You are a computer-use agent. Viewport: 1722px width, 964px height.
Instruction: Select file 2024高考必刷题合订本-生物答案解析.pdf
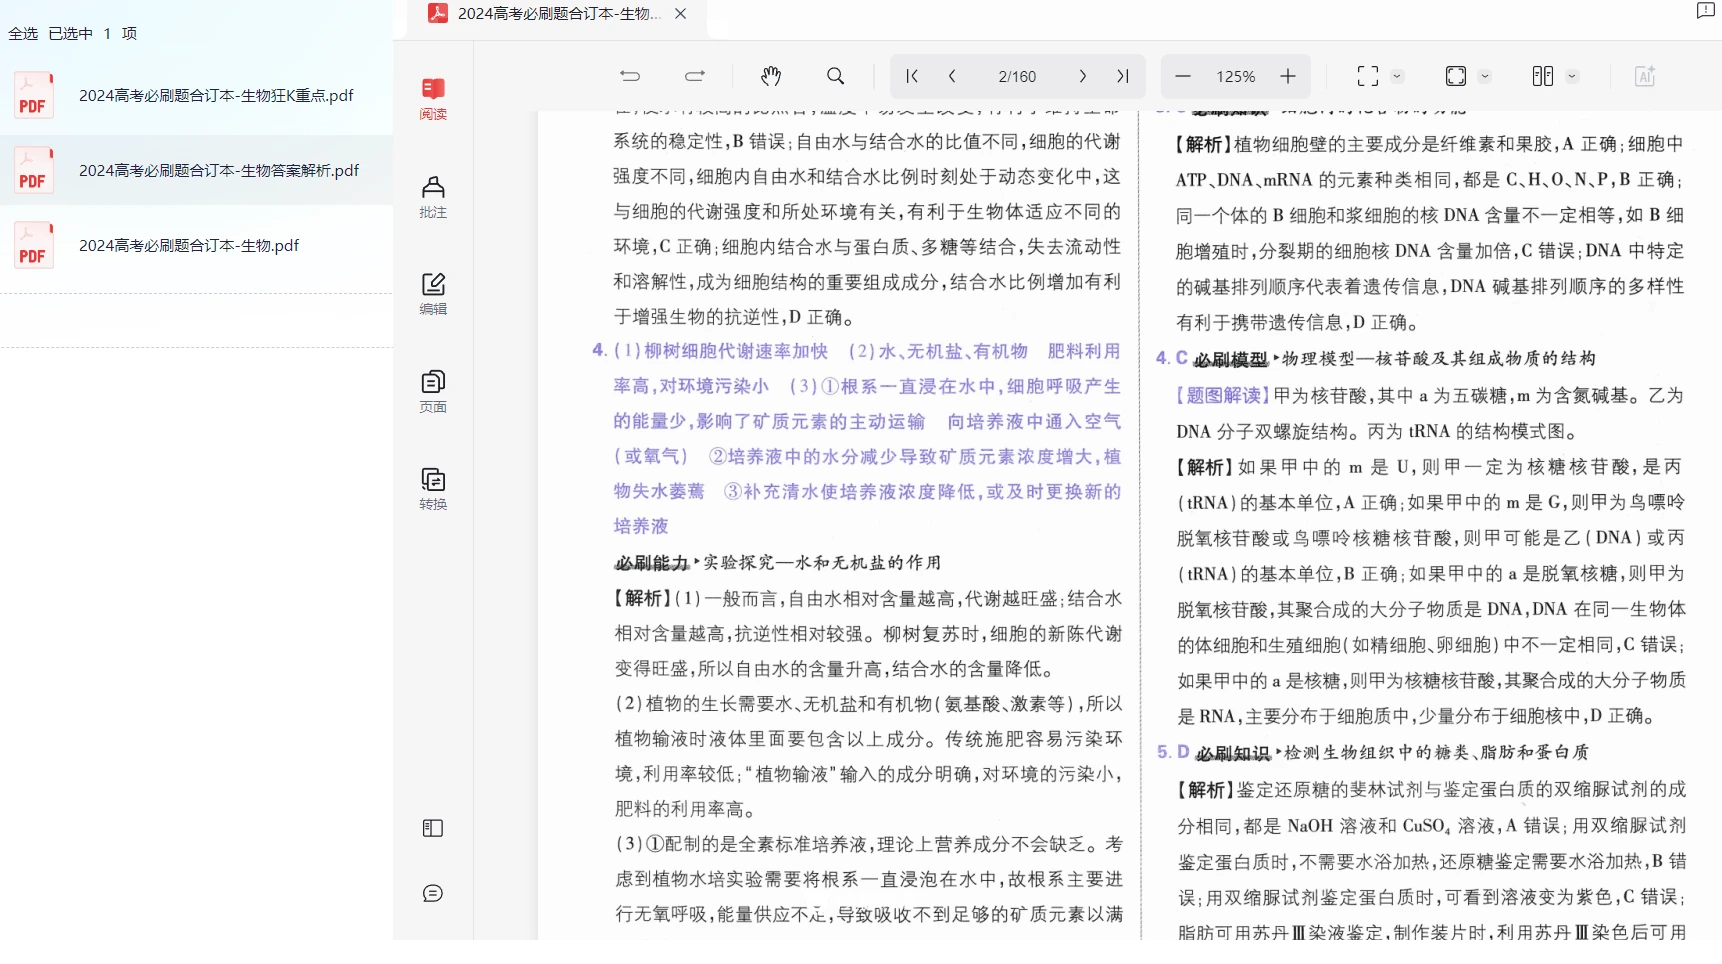coord(196,170)
